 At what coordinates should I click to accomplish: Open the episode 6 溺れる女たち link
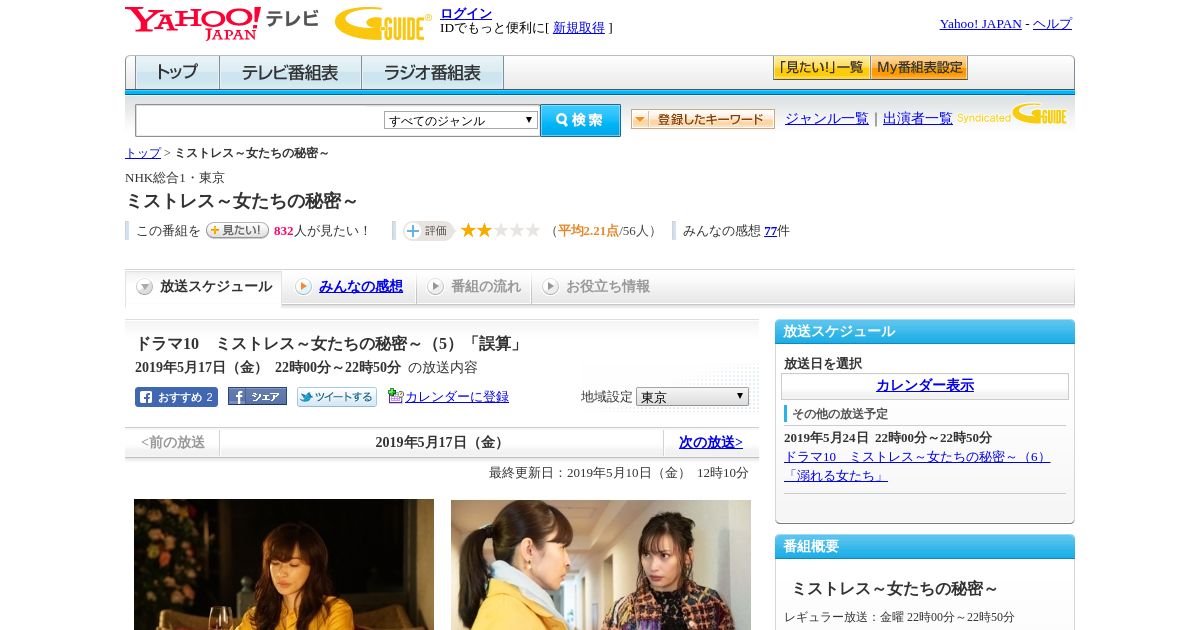917,466
